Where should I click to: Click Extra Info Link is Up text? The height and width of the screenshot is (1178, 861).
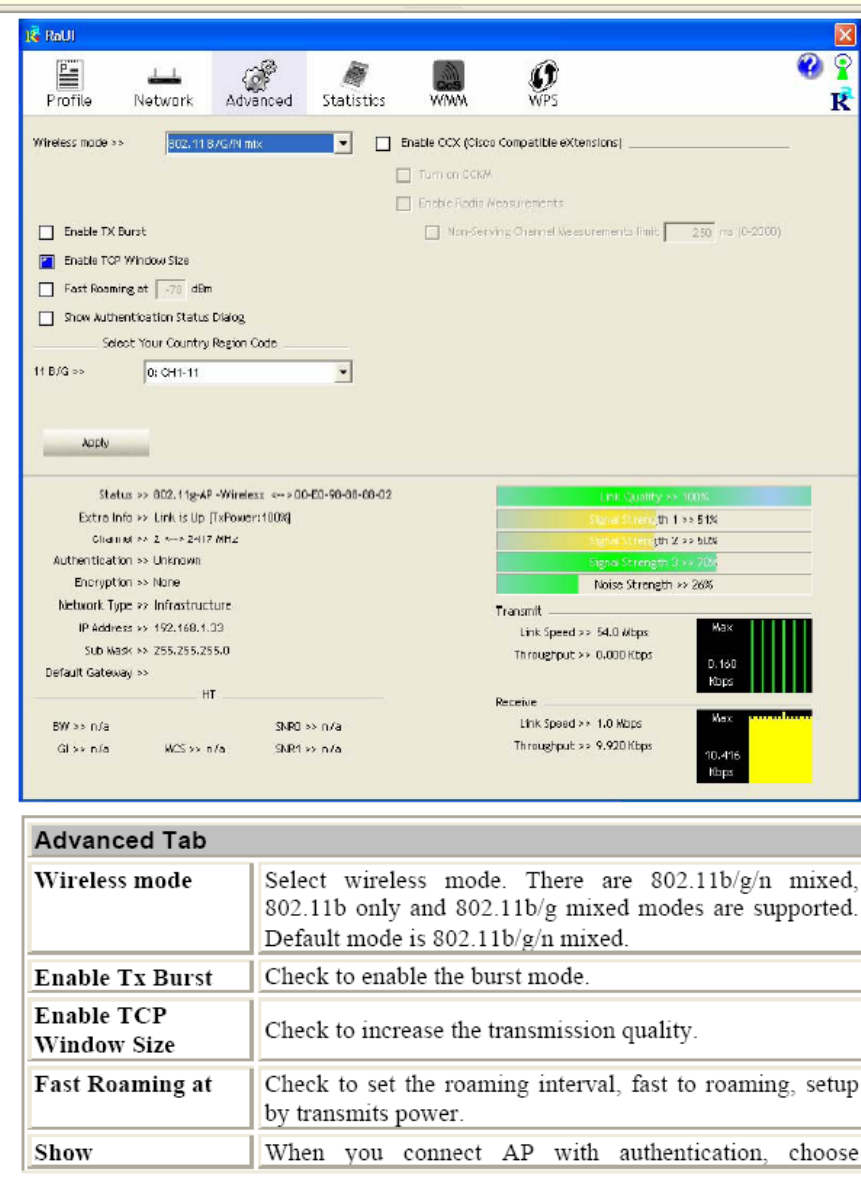click(x=185, y=517)
